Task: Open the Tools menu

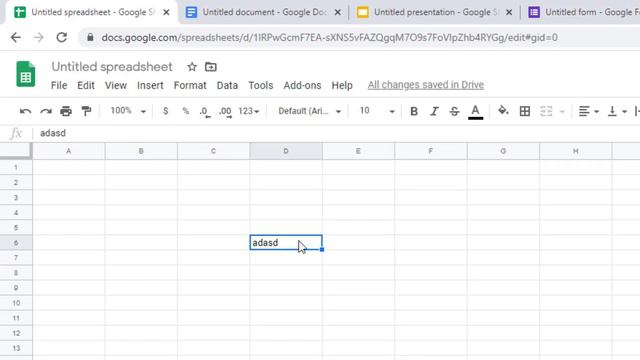Action: 260,85
